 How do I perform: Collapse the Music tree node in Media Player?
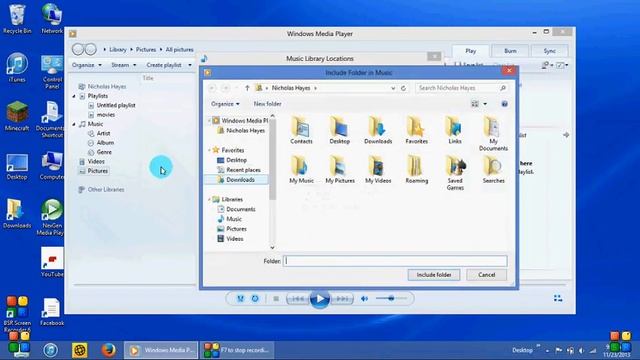tap(74, 124)
